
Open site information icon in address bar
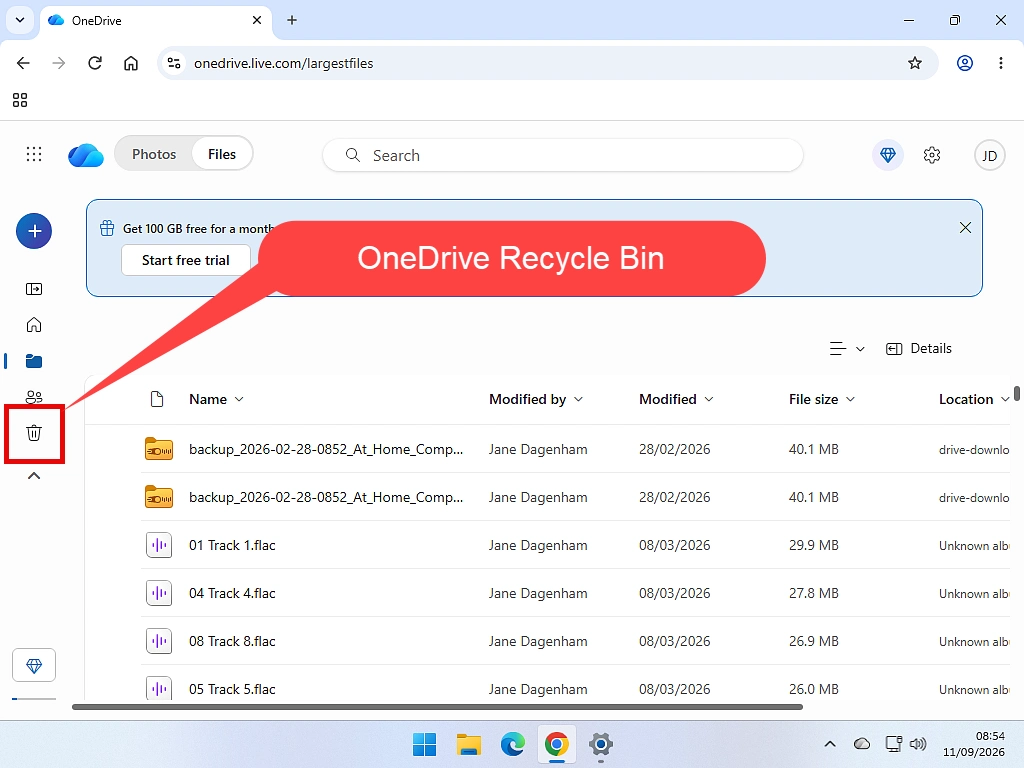point(174,63)
